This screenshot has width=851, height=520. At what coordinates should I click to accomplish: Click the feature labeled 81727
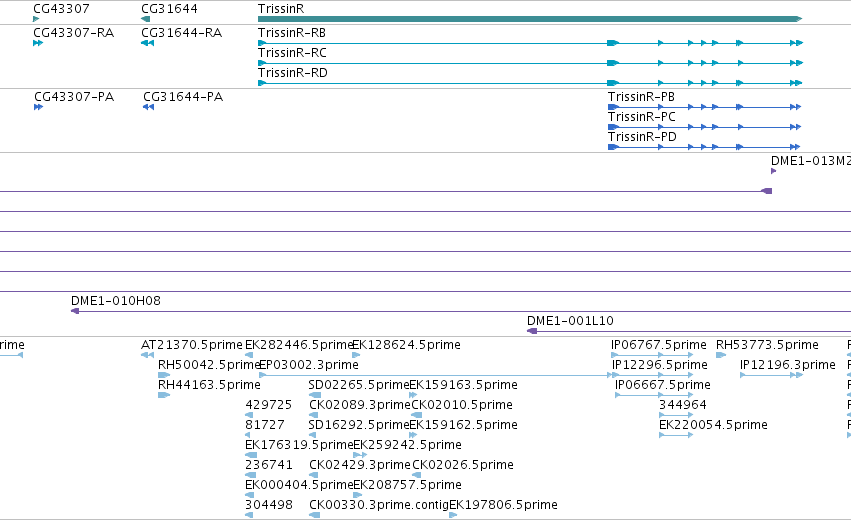265,426
